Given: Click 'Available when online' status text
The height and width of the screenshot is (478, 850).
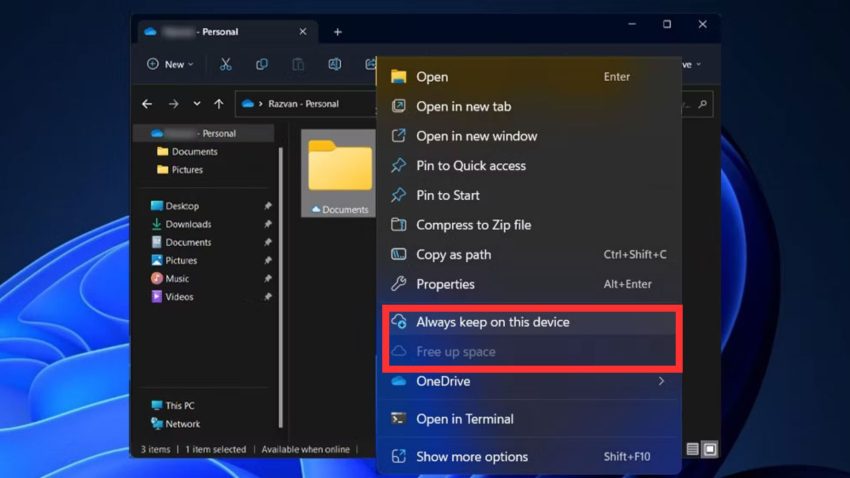Looking at the screenshot, I should [x=305, y=449].
